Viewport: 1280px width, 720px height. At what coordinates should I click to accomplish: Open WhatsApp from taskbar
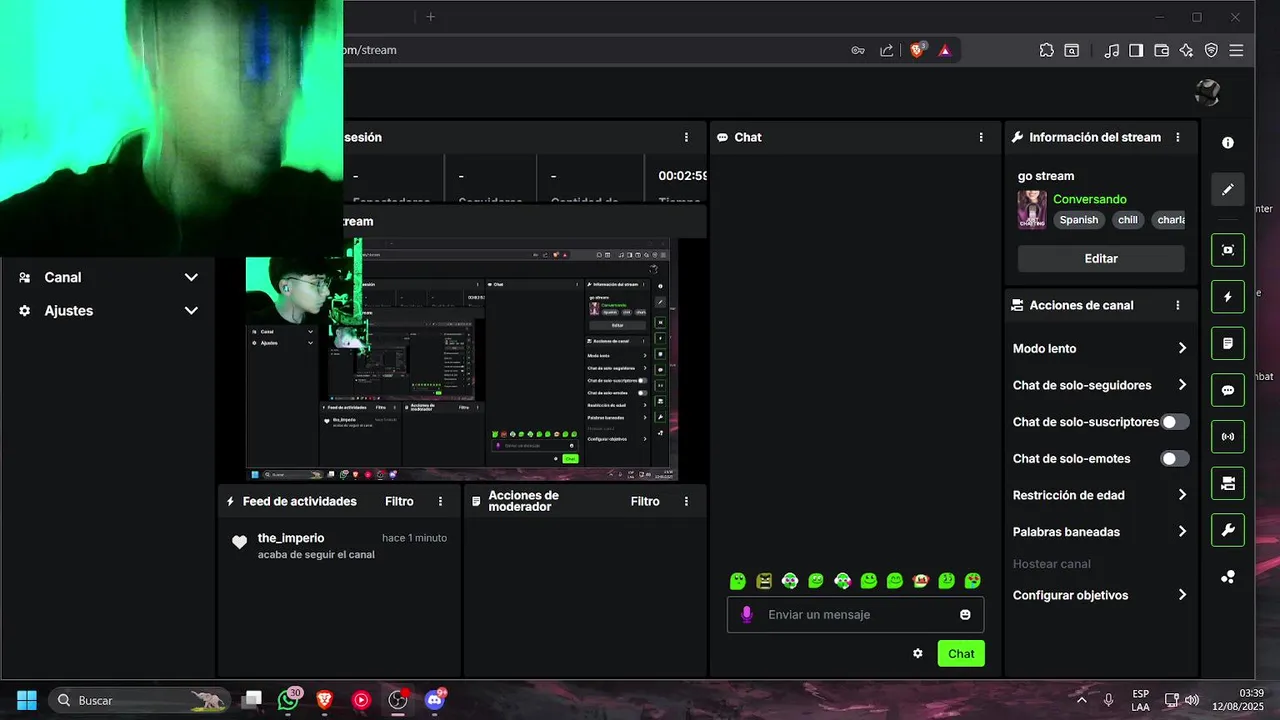coord(288,700)
